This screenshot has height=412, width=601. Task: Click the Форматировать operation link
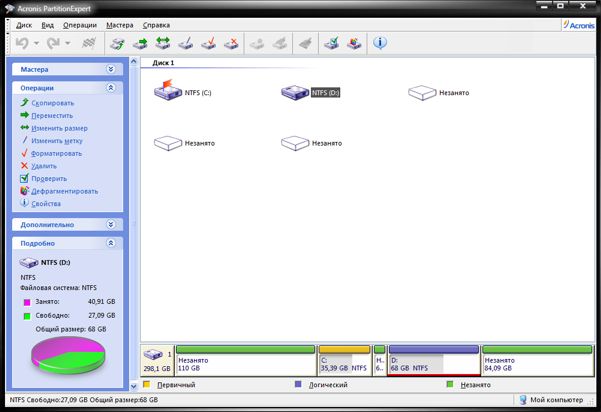pyautogui.click(x=56, y=154)
